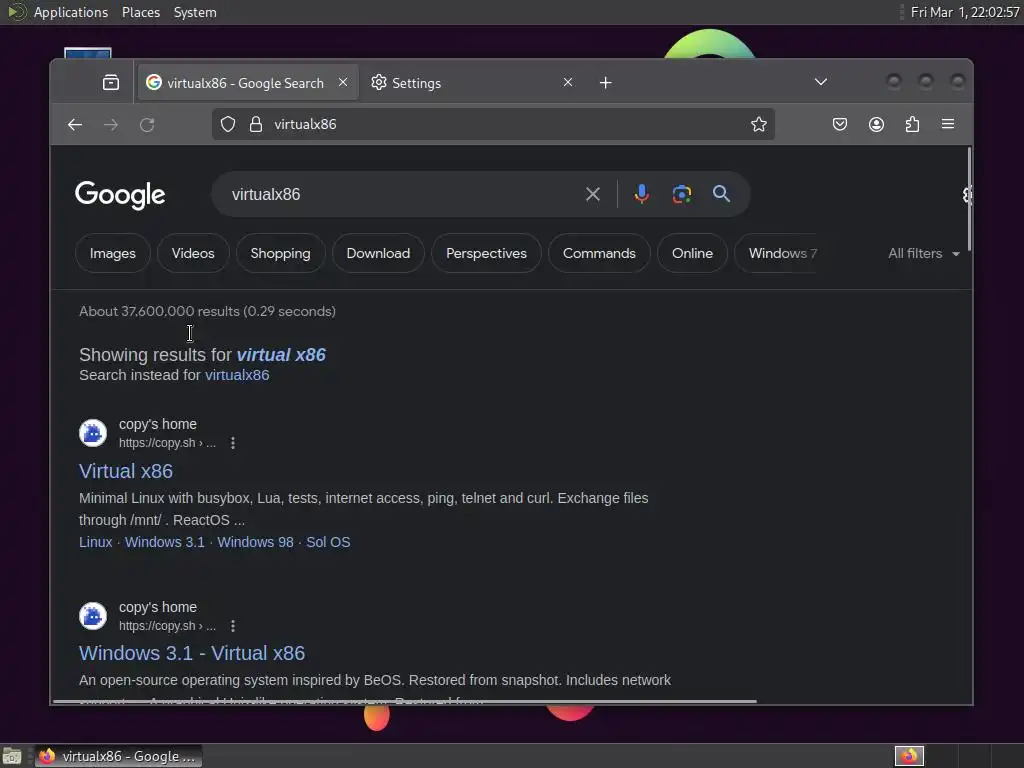
Task: Select the virtualx86 - Google Search tab
Action: coord(247,83)
